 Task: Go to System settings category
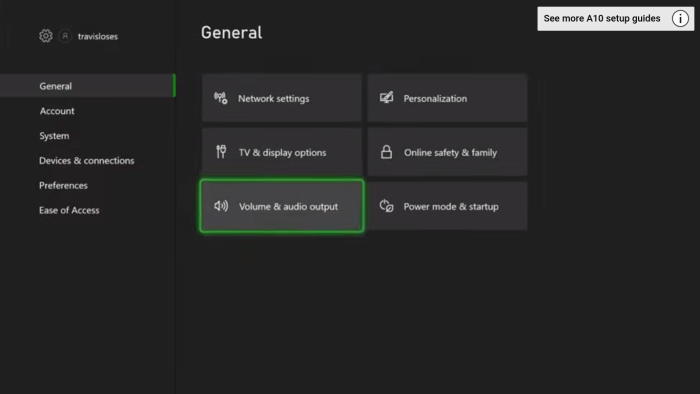(x=54, y=136)
